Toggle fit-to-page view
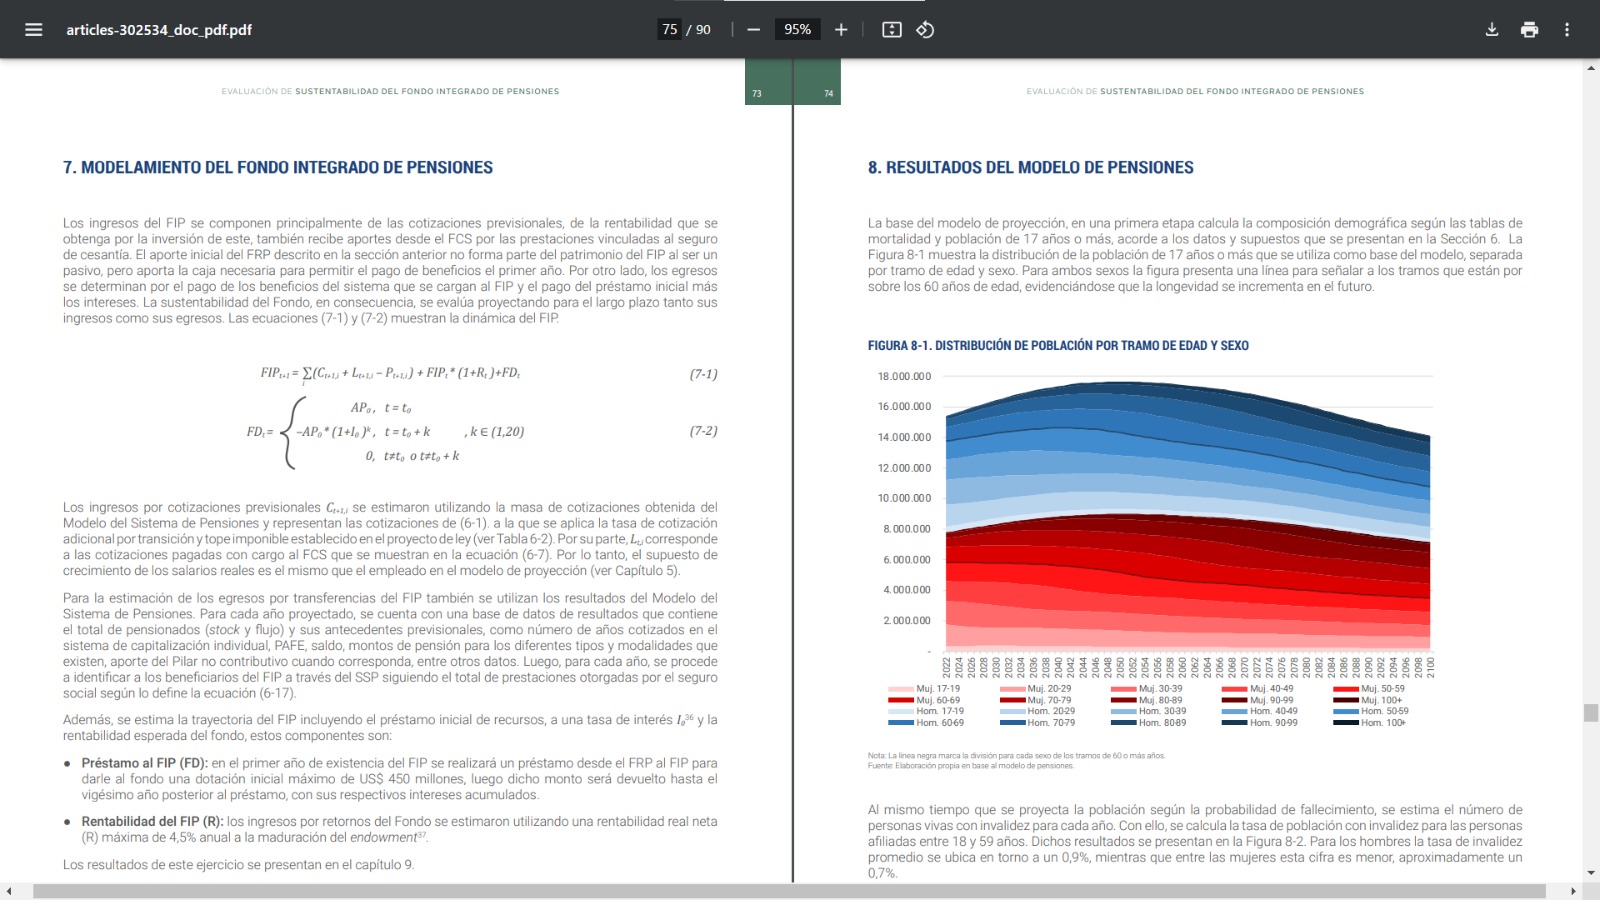 tap(889, 29)
